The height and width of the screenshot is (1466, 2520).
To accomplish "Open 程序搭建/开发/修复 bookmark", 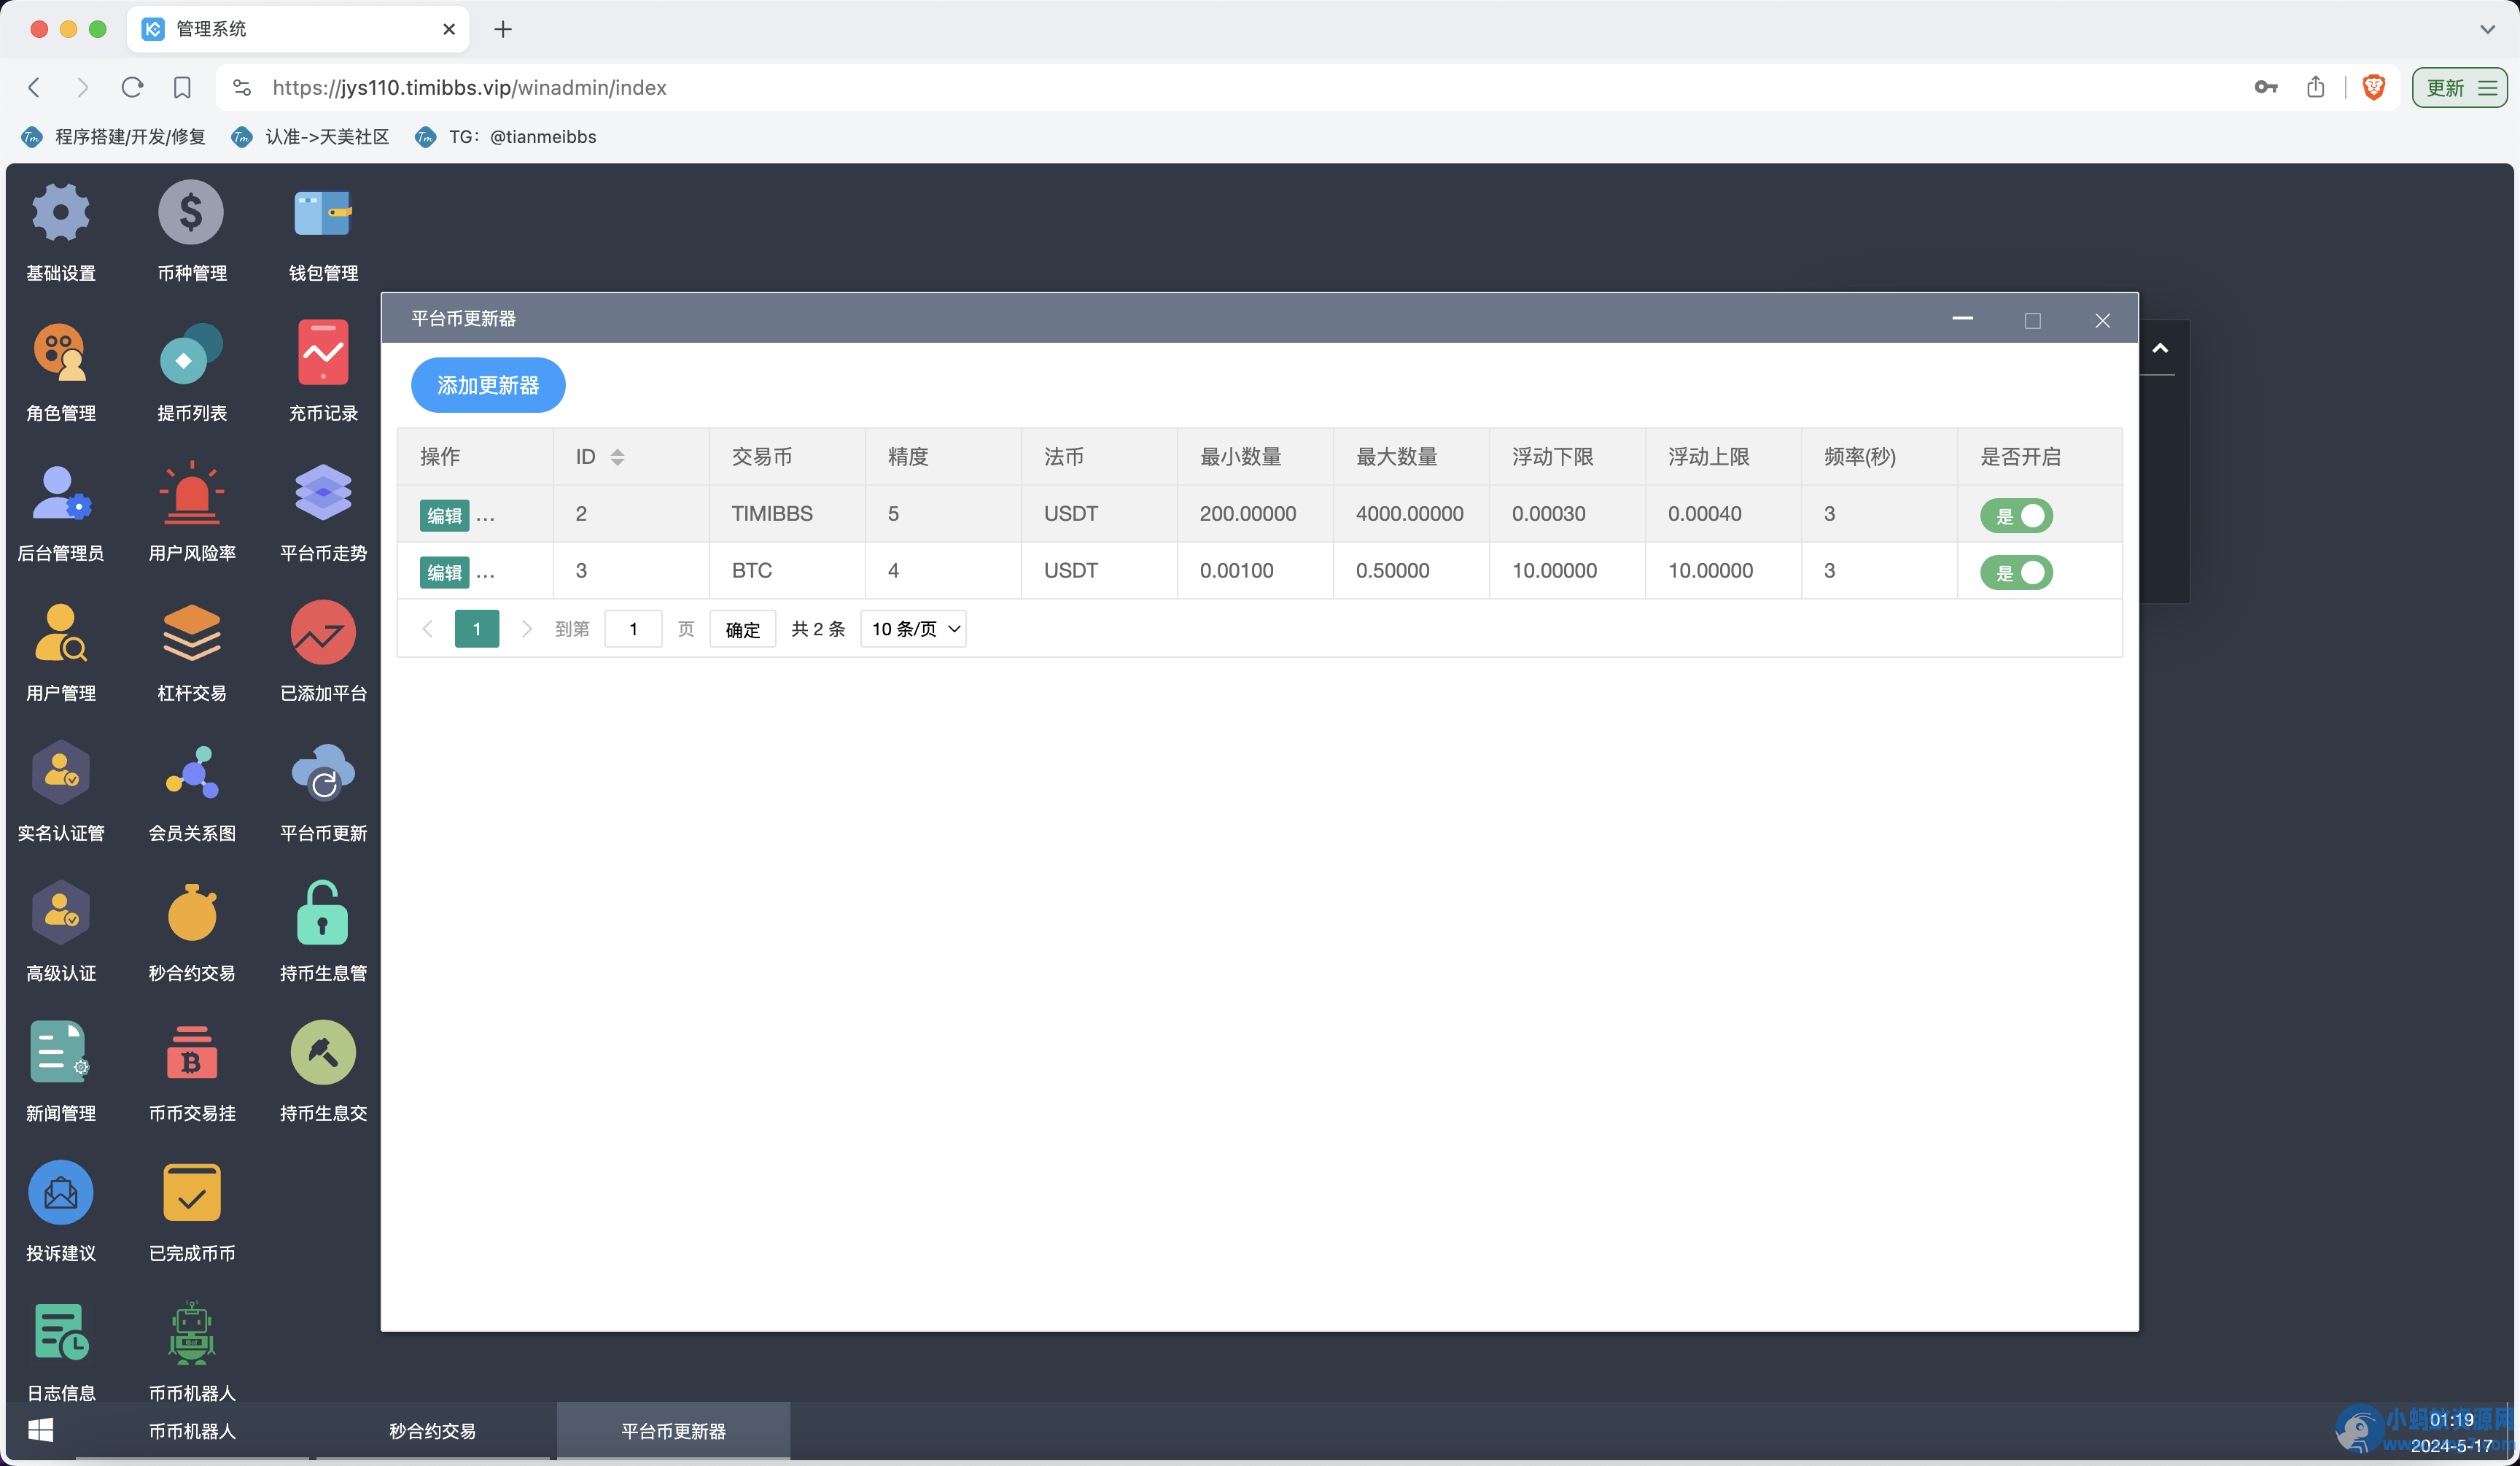I will [114, 136].
